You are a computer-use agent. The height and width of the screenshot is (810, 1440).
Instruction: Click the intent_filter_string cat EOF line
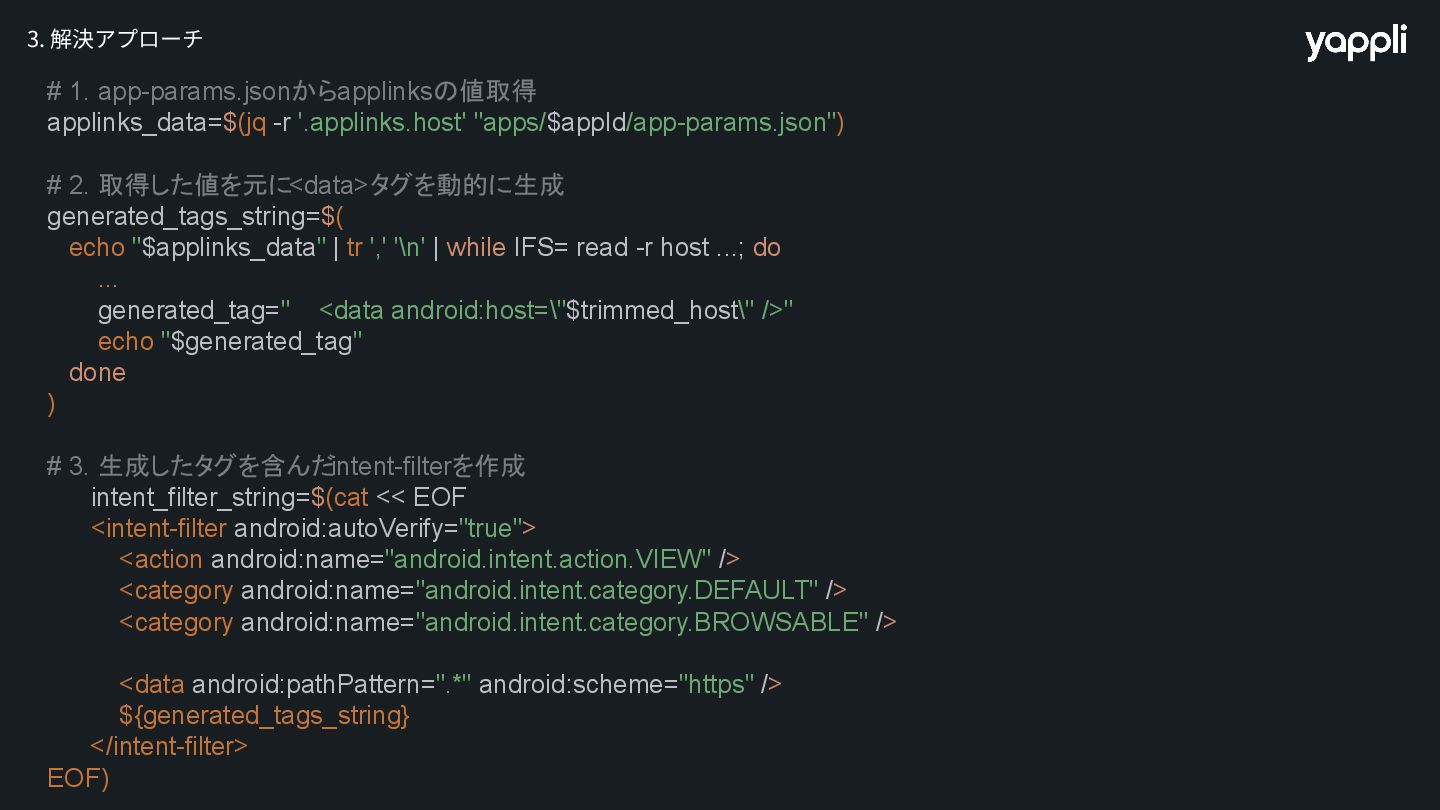279,497
